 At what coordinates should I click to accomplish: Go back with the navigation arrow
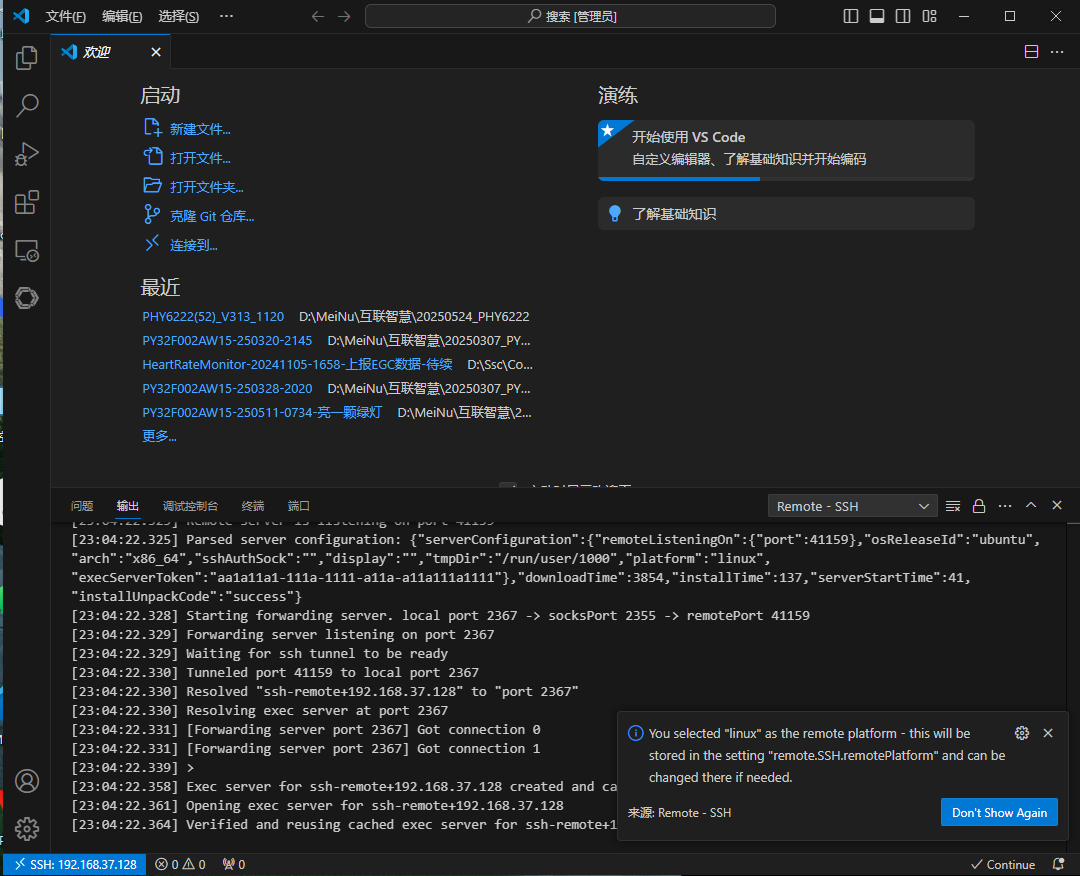318,17
